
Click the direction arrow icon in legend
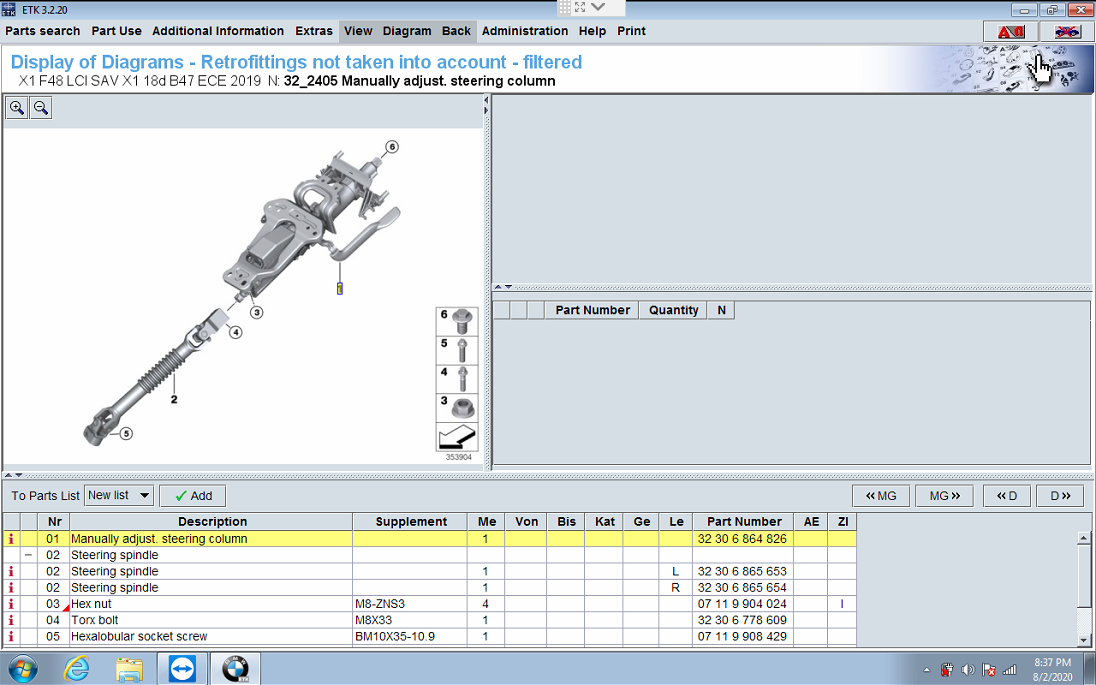(457, 438)
